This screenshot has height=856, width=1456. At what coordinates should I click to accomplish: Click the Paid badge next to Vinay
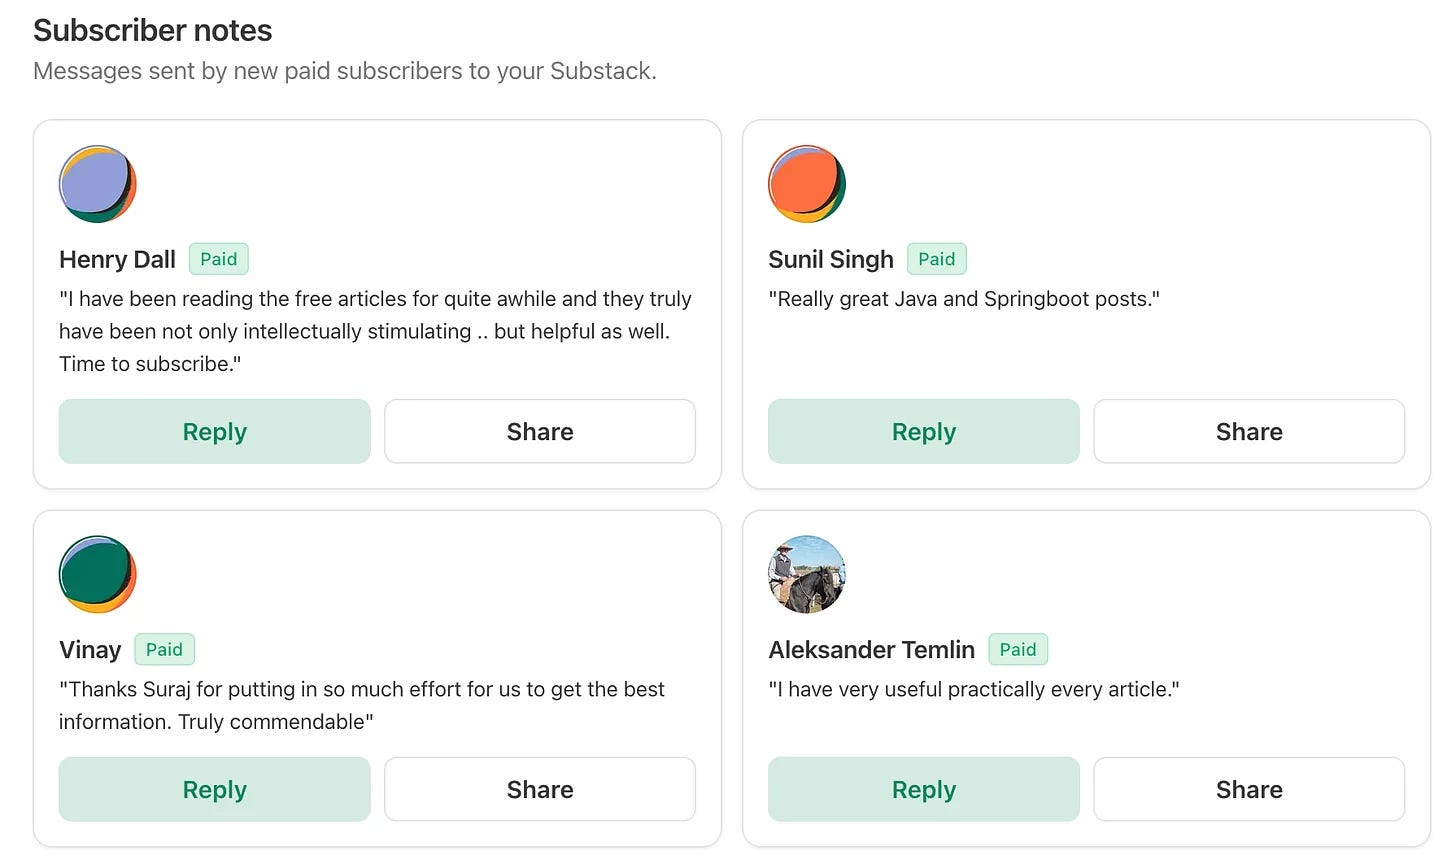click(164, 649)
